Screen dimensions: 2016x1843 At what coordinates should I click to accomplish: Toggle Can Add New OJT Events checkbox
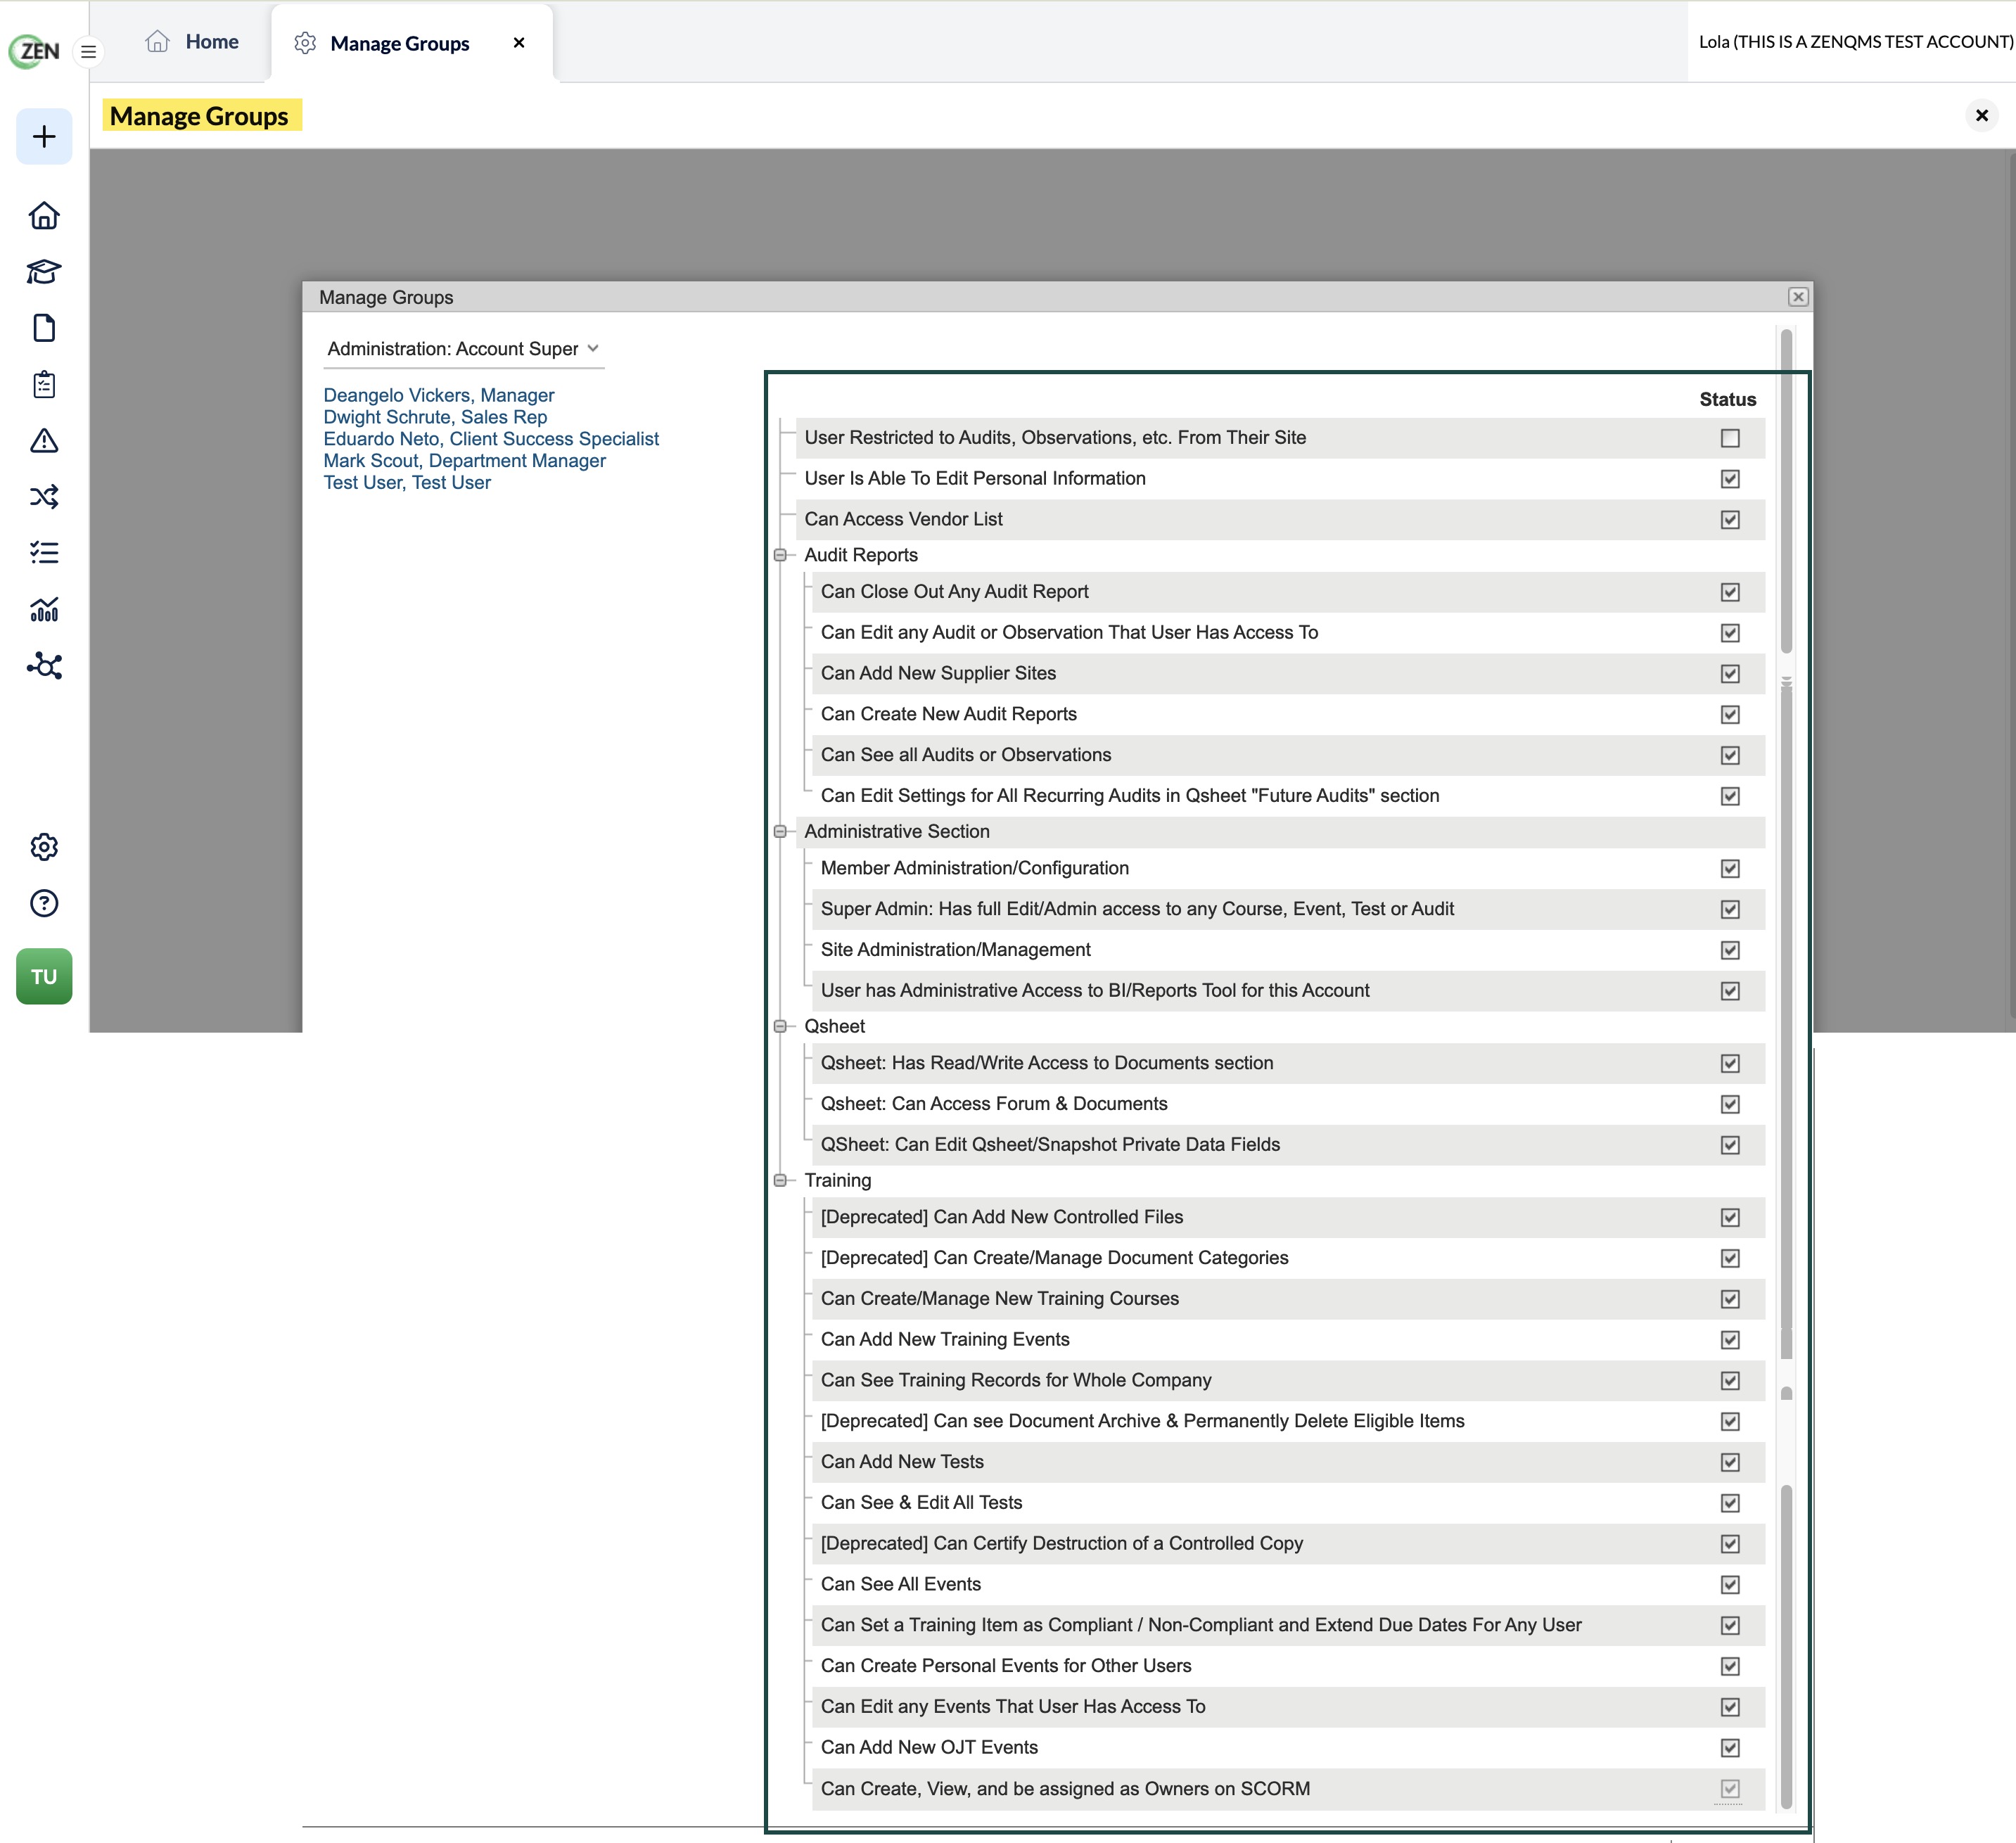(1730, 1748)
